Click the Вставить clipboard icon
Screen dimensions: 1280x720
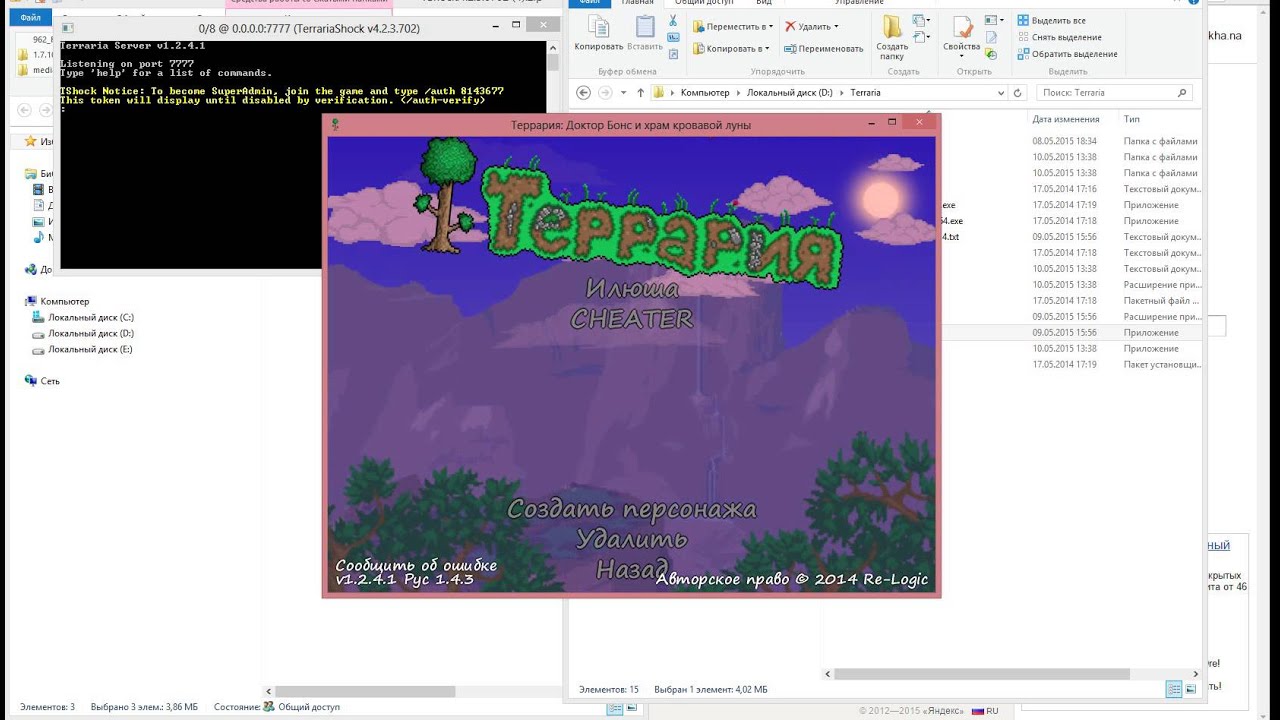coord(645,27)
